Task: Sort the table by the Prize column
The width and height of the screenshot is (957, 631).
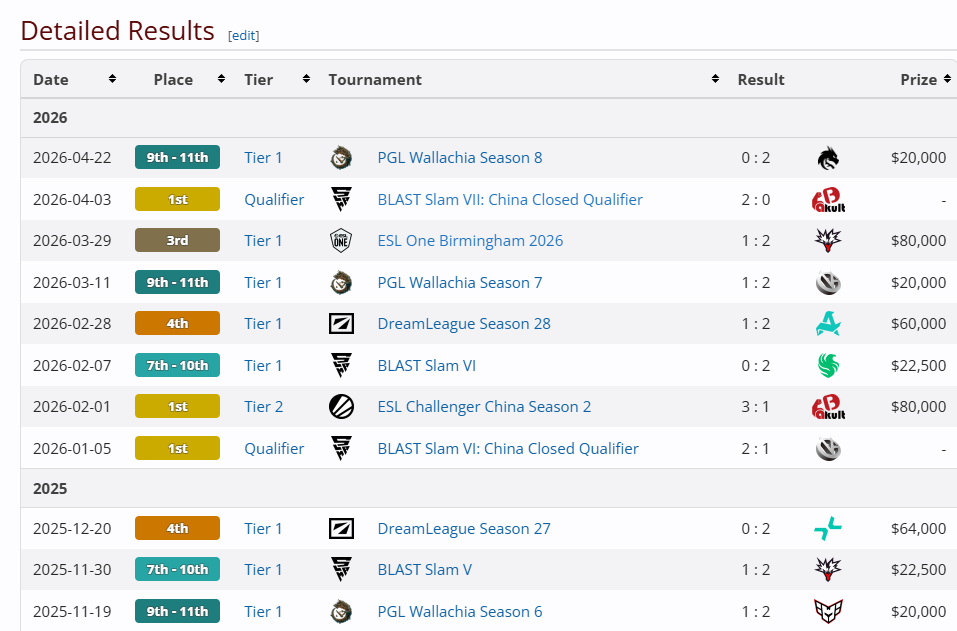Action: tap(947, 79)
